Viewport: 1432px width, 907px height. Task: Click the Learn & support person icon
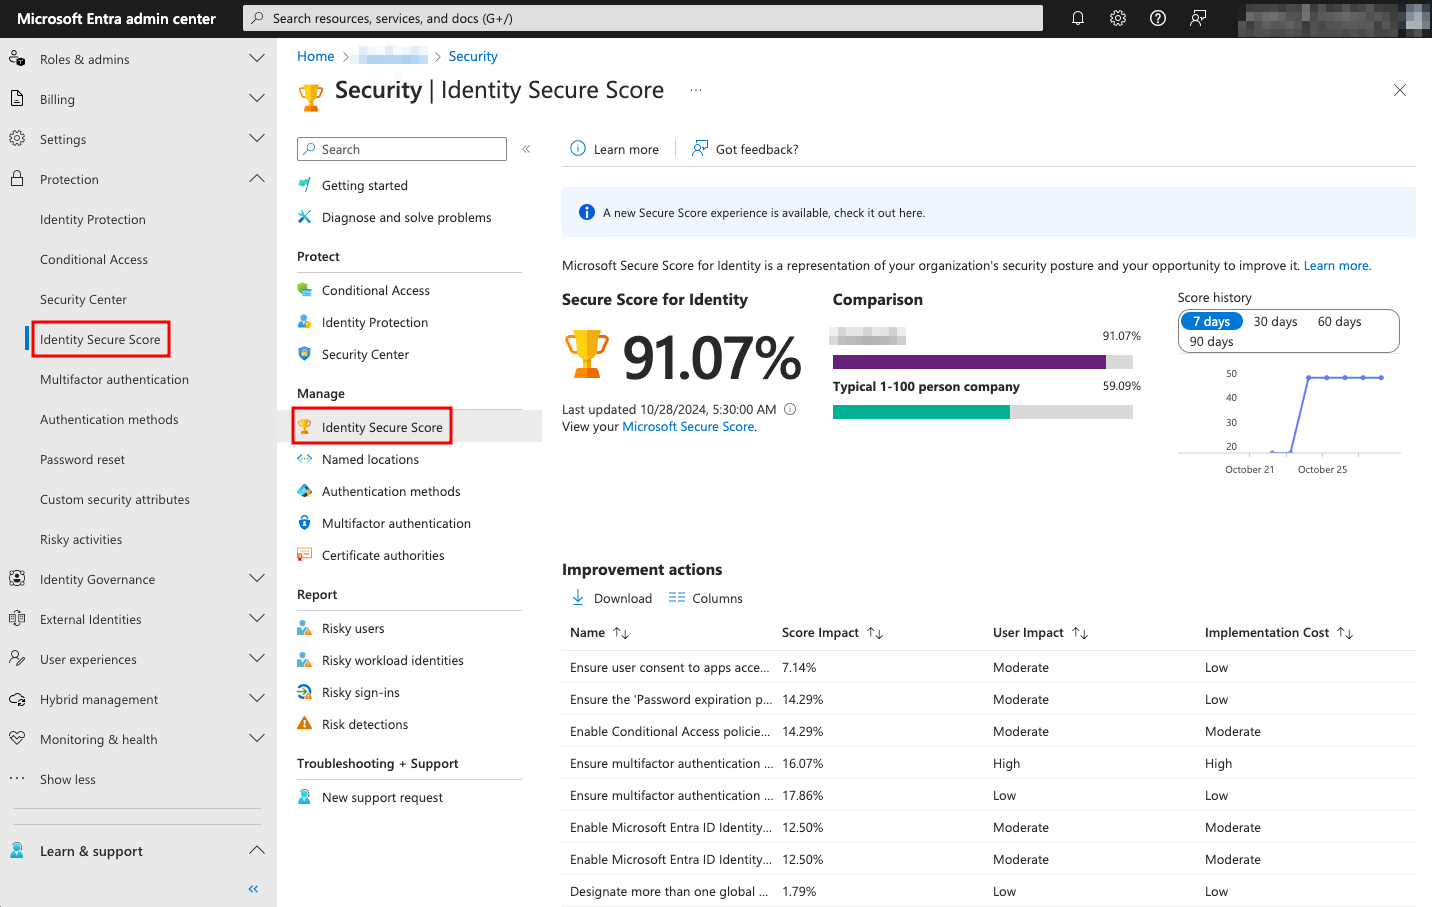[x=17, y=850]
